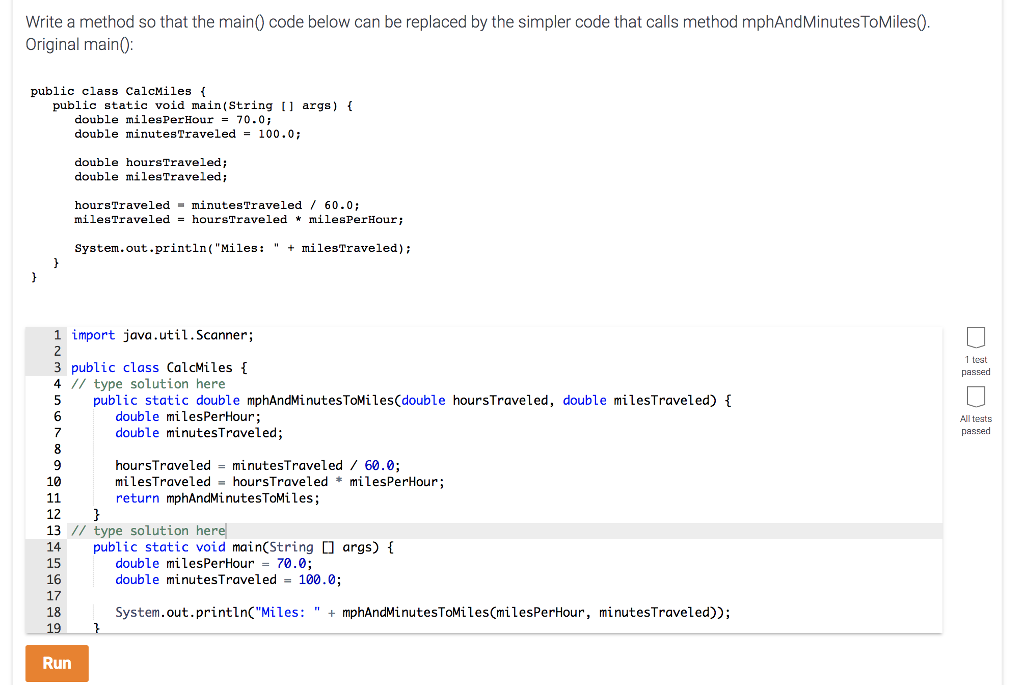Click 'double minutesTraveled = 100.0;' on editor line 16

(229, 580)
